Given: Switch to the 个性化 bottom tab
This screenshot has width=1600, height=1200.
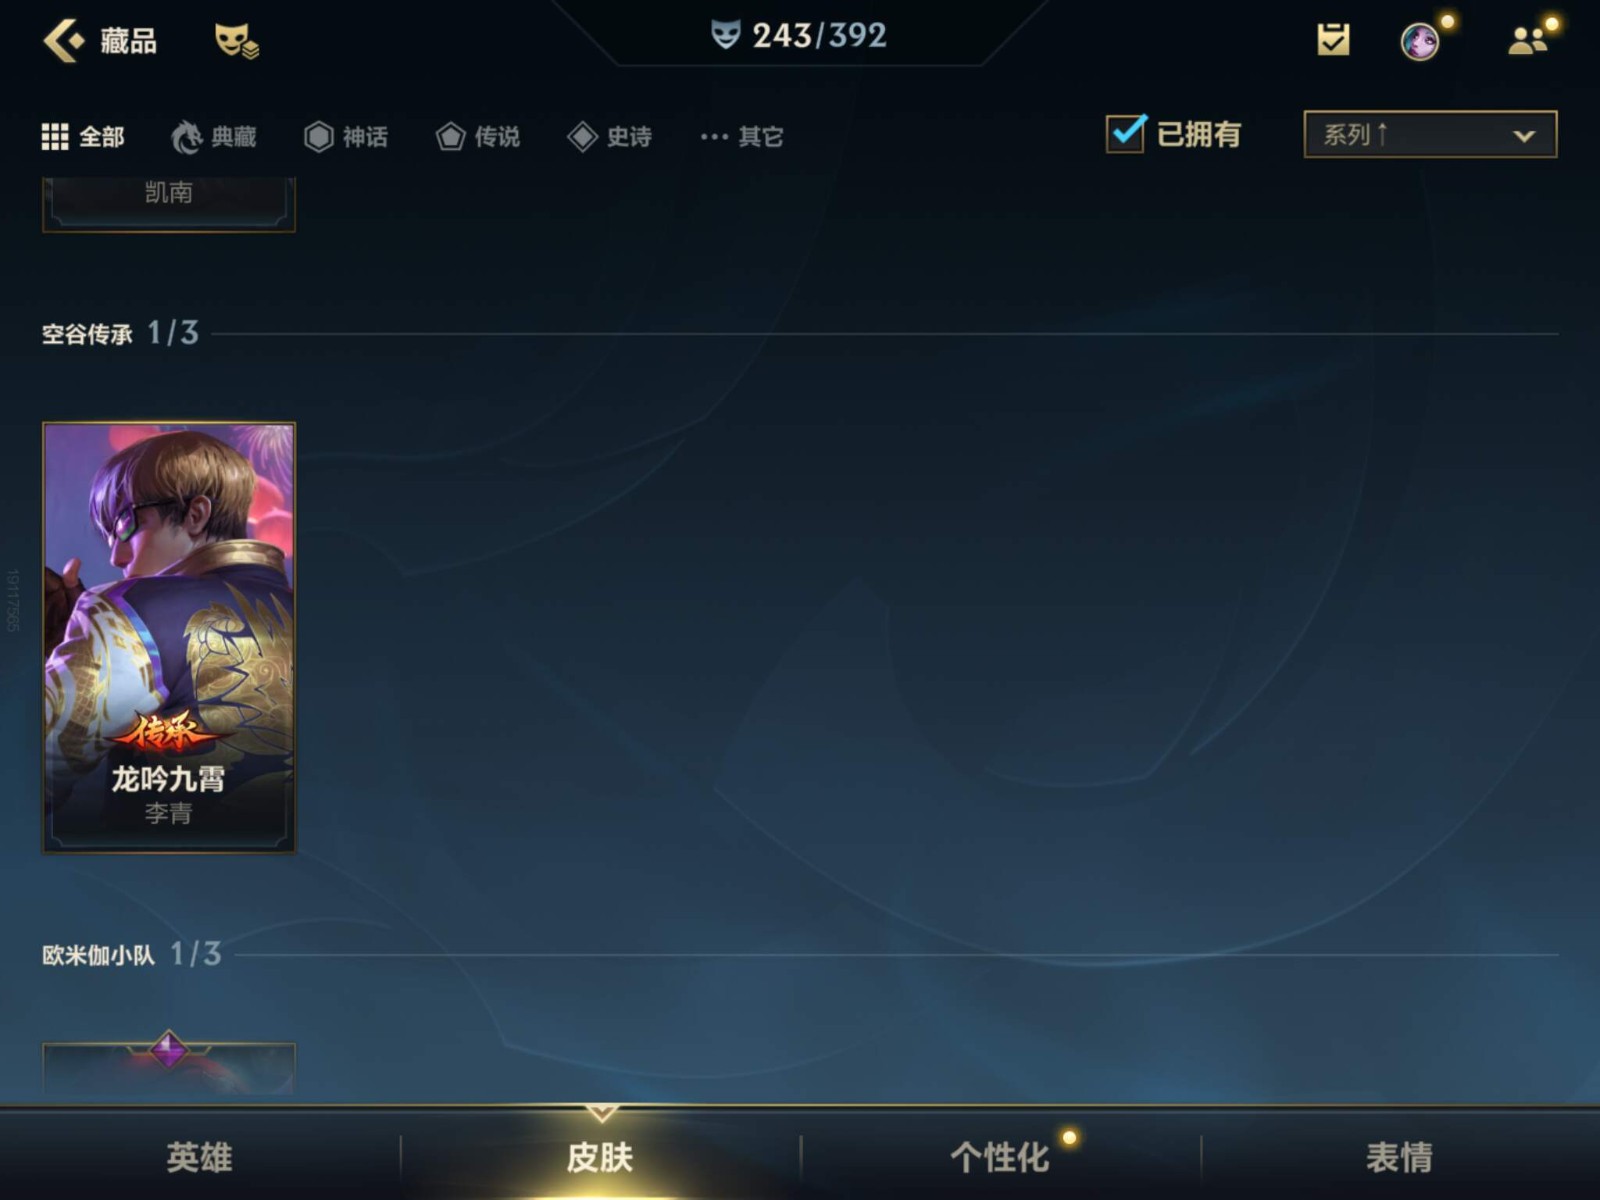Looking at the screenshot, I should (999, 1157).
